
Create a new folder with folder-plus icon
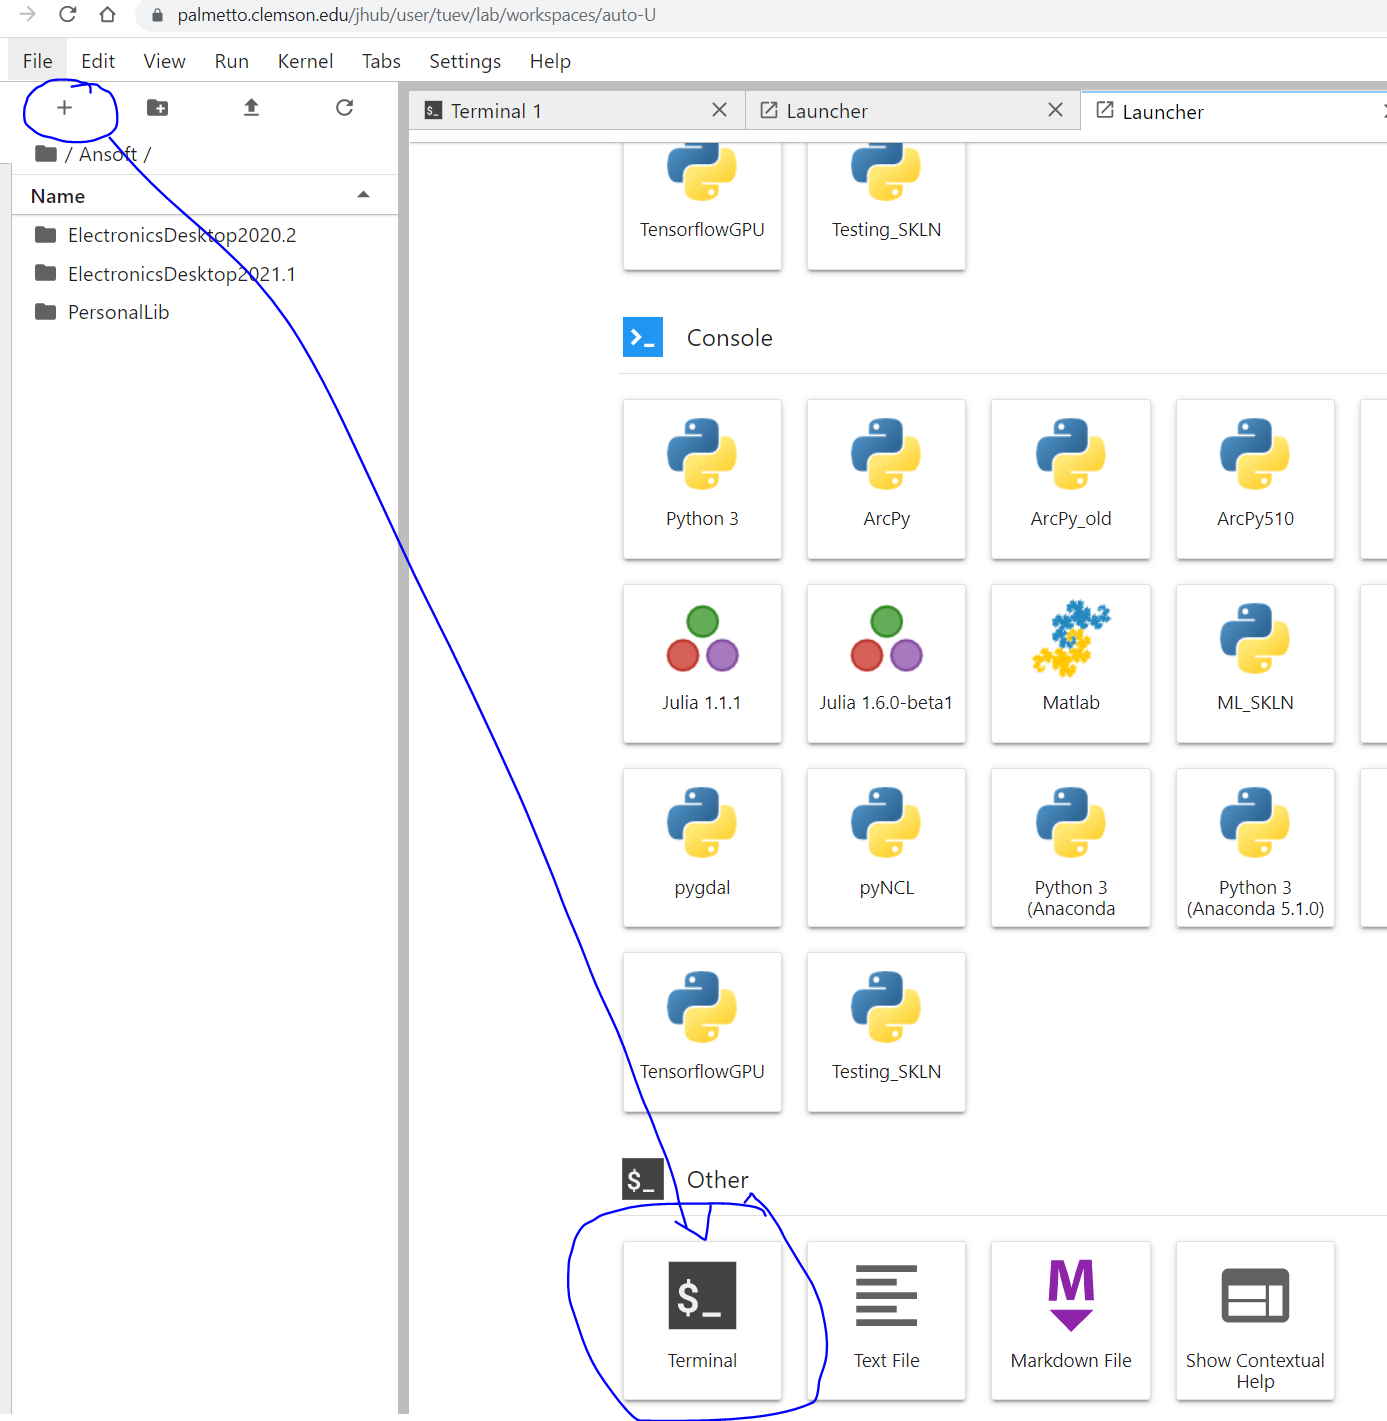[157, 107]
